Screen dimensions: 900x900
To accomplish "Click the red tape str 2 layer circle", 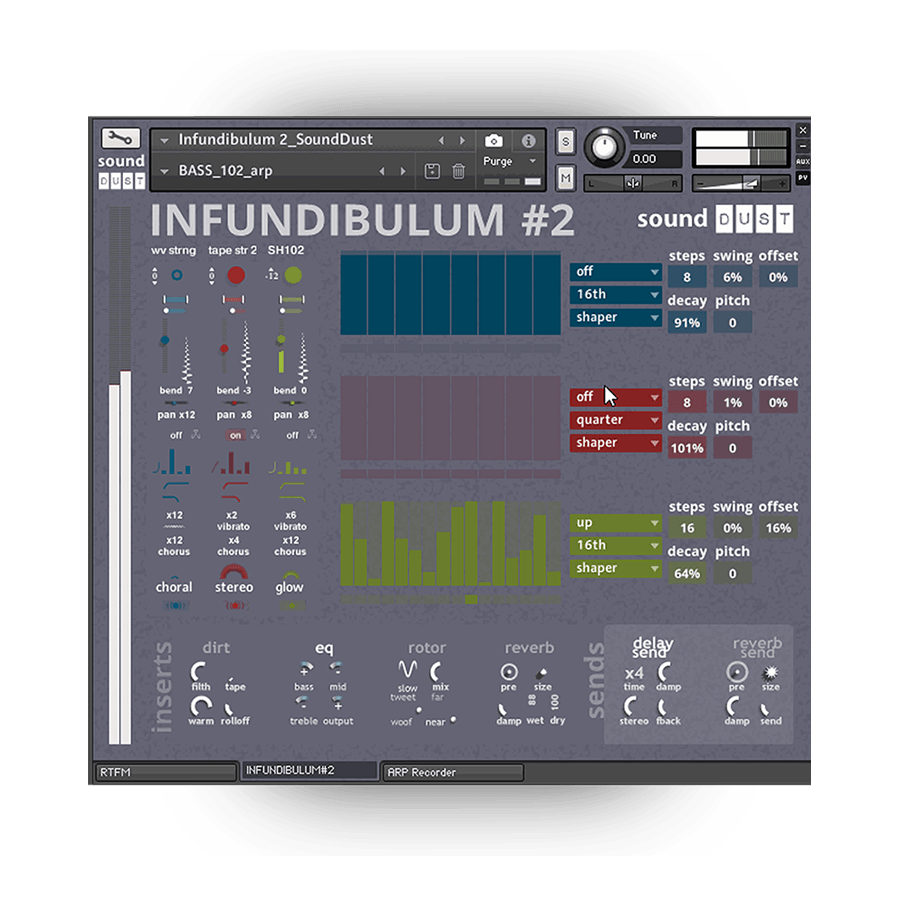I will pos(235,275).
